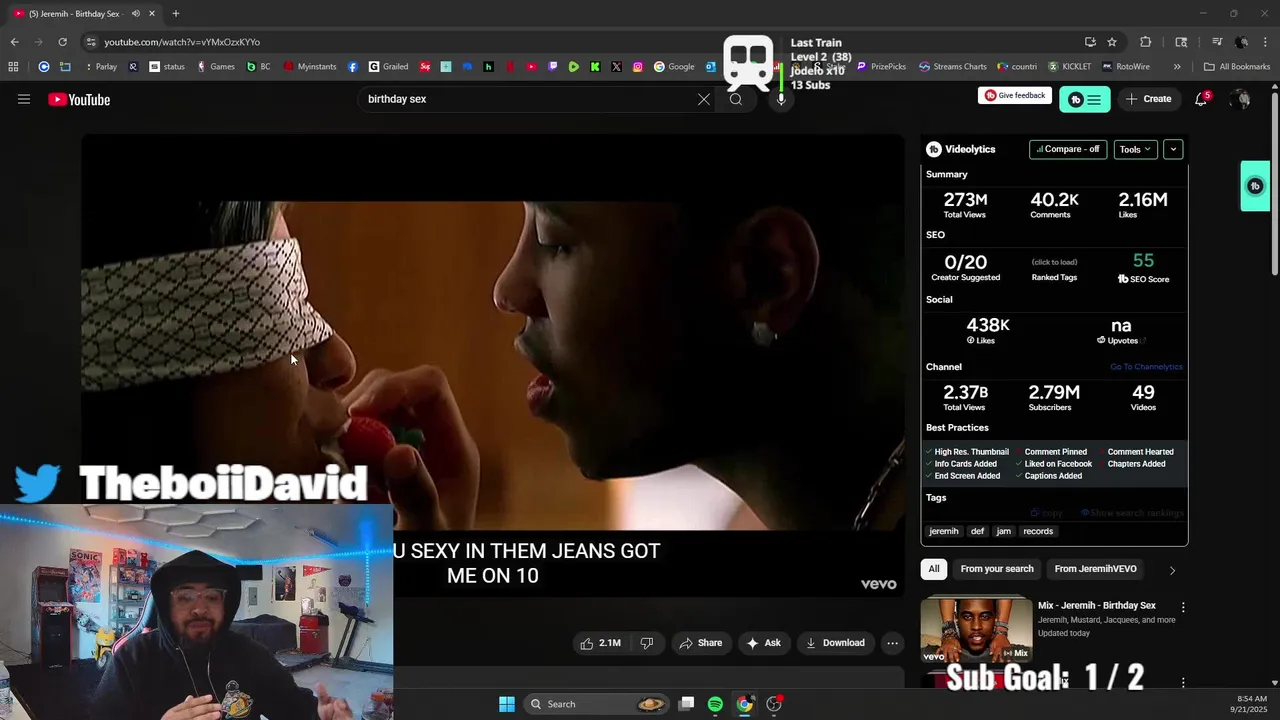Close the Jeremih - Birthday Sex tab
This screenshot has width=1280, height=720.
pyautogui.click(x=152, y=13)
